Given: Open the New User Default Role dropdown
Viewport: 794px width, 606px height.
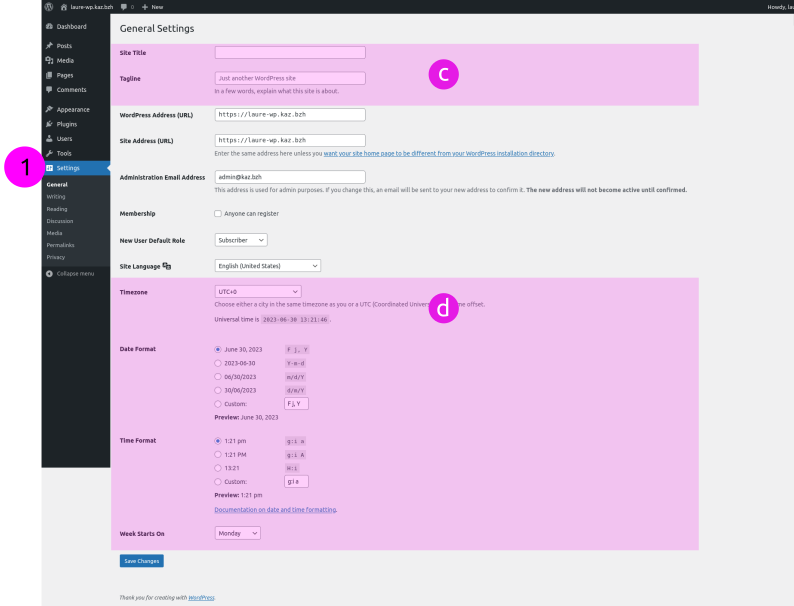Looking at the screenshot, I should pos(241,240).
